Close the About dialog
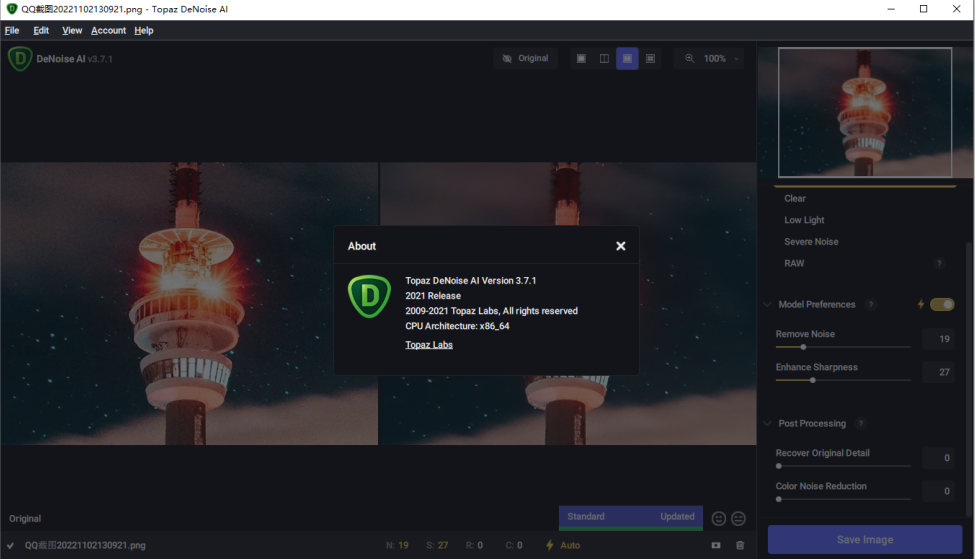This screenshot has height=559, width=975. tap(620, 246)
